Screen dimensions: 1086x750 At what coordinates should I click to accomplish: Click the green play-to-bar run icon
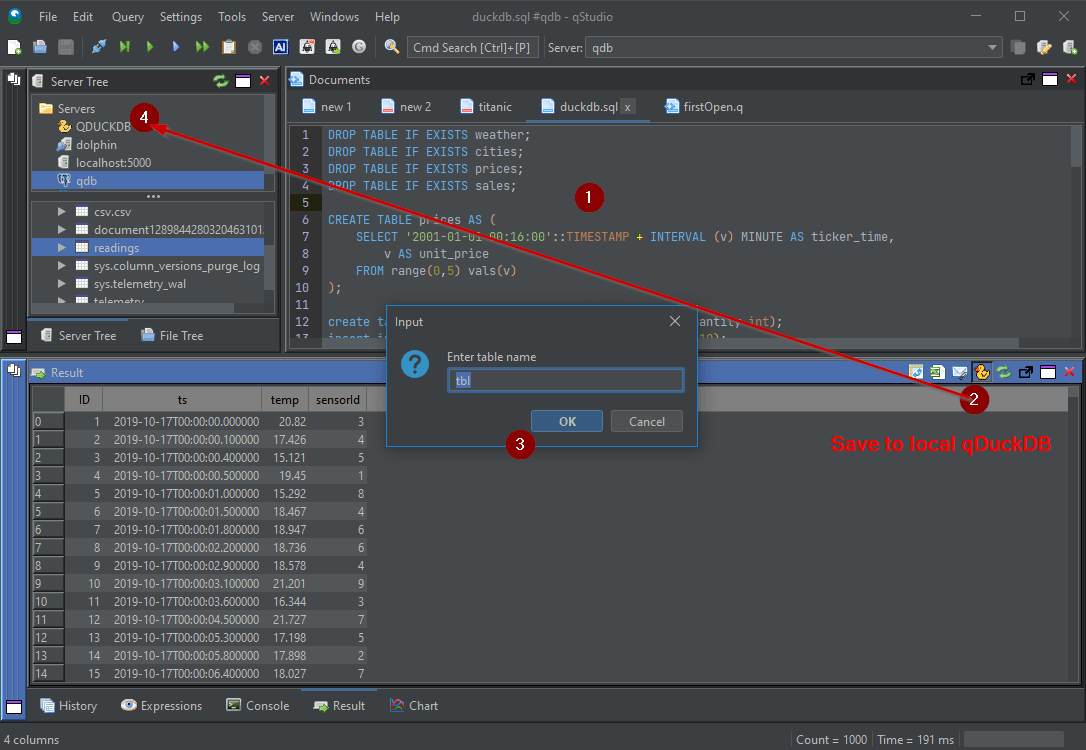125,47
